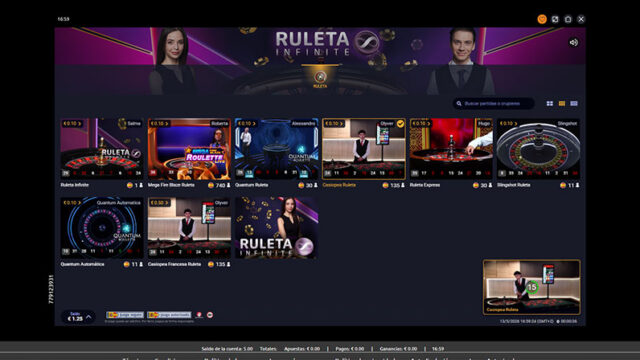The width and height of the screenshot is (640, 360).
Task: Click the Ruleta Express title text
Action: pyautogui.click(x=425, y=185)
